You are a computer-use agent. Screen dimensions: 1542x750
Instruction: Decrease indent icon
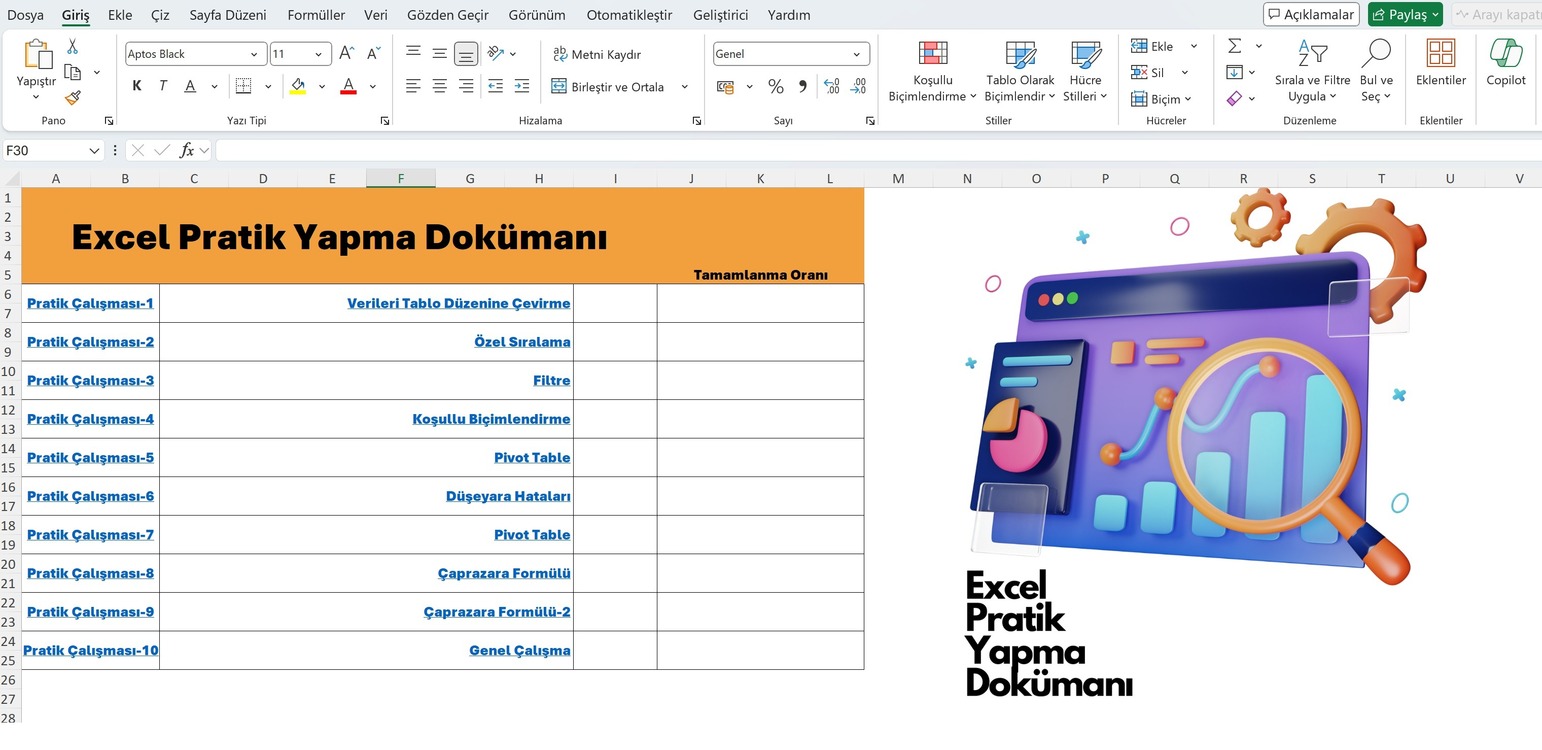pos(495,86)
